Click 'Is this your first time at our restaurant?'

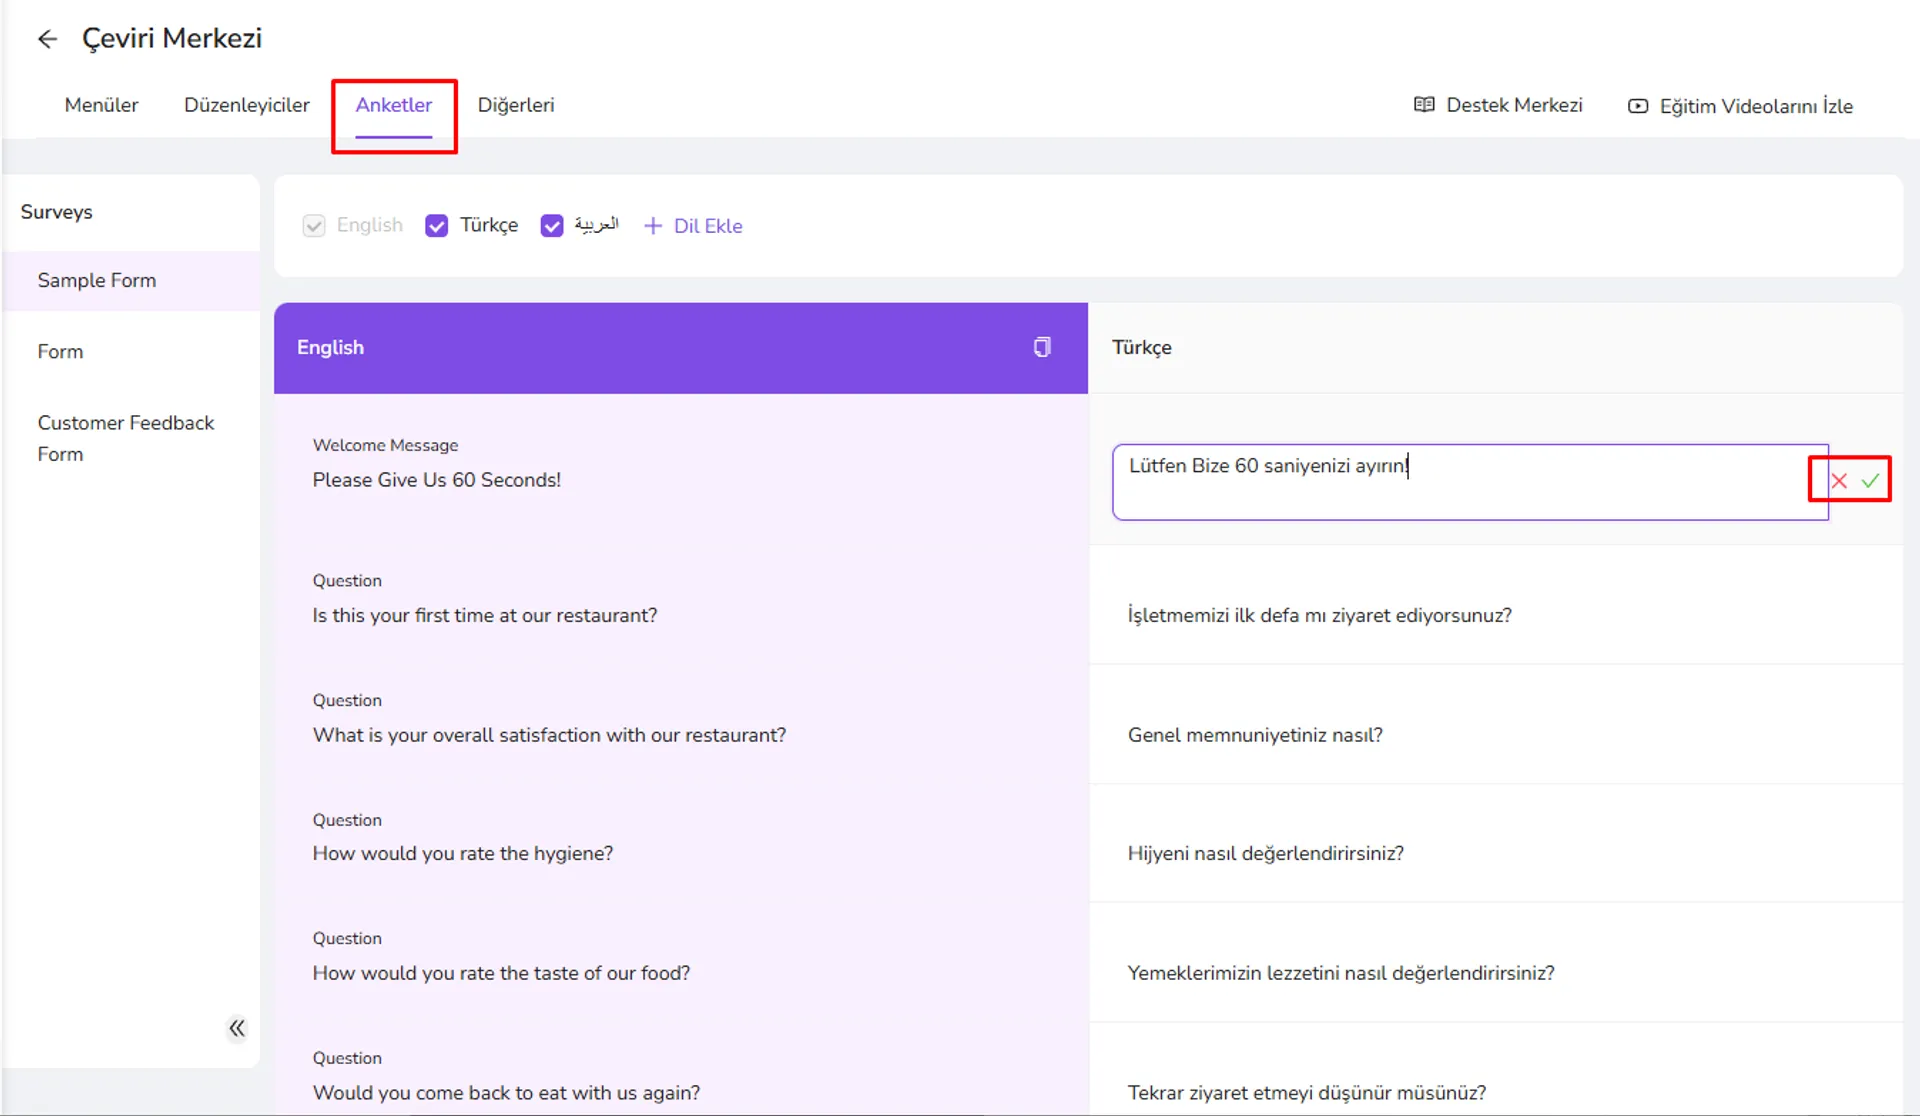tap(485, 615)
